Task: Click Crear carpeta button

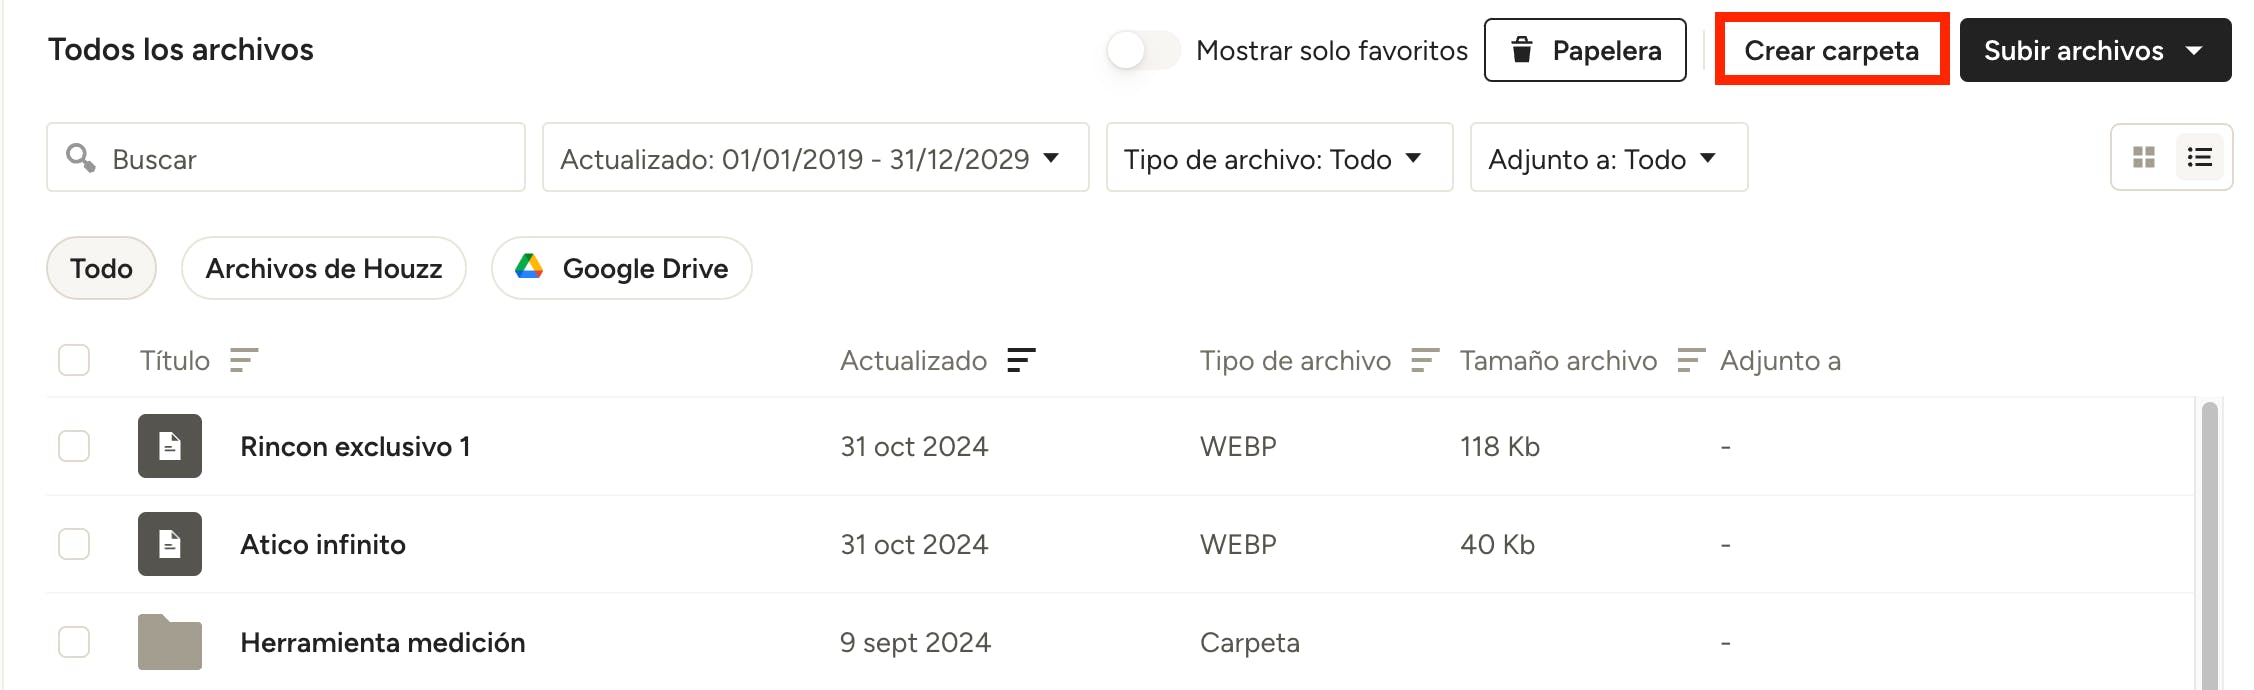Action: point(1831,50)
